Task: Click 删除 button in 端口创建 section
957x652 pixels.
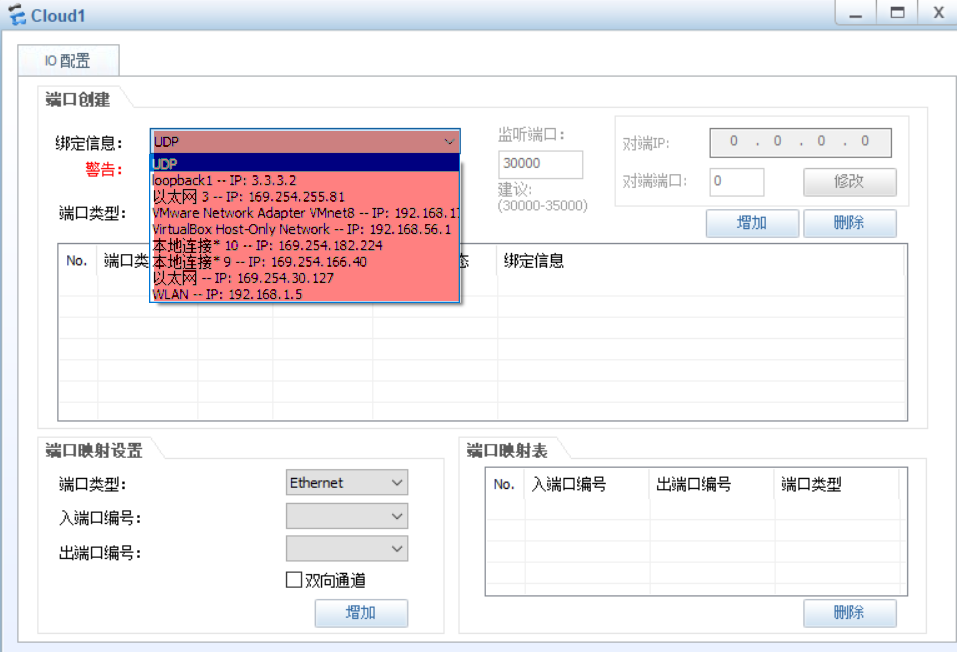Action: coord(850,223)
